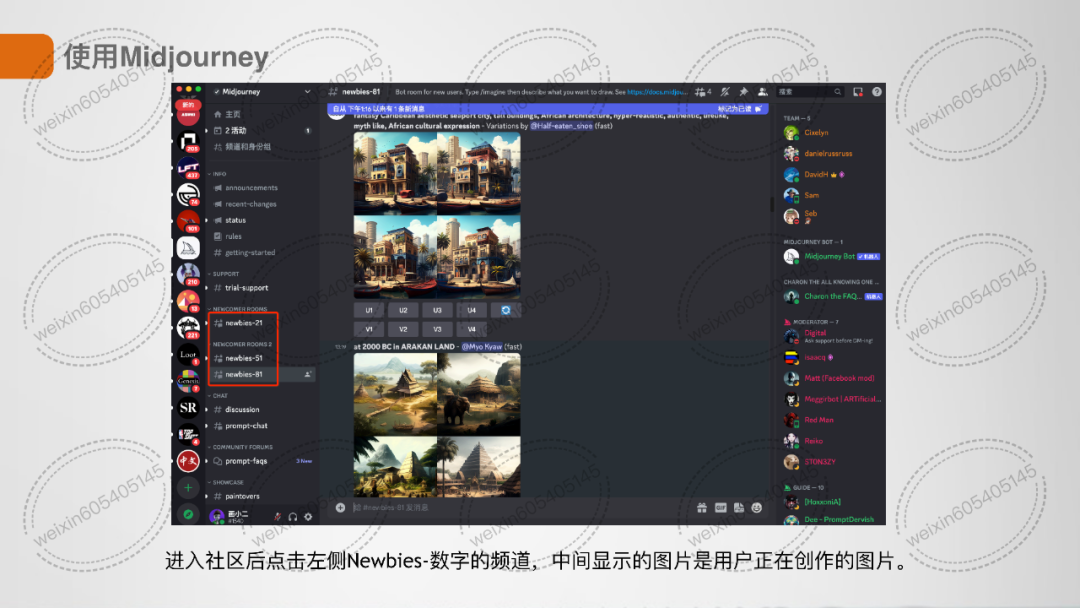Click the blue reroll refresh button
The image size is (1080, 608).
click(x=506, y=311)
